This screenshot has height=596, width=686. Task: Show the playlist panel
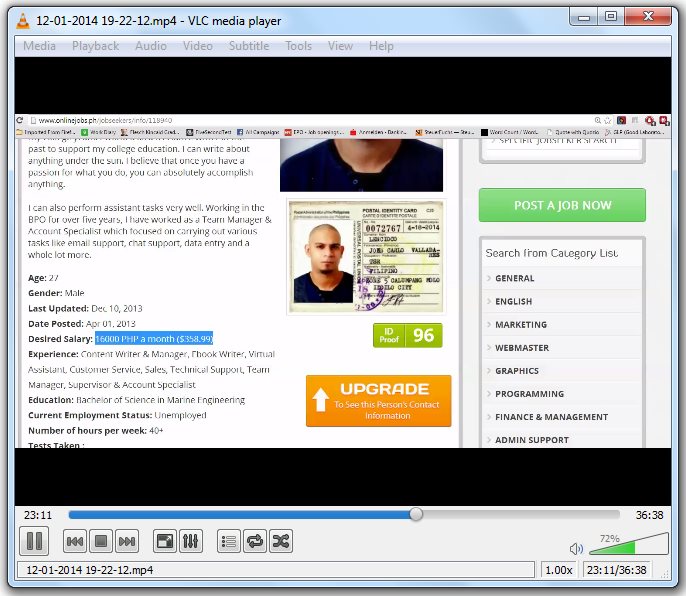[x=229, y=542]
